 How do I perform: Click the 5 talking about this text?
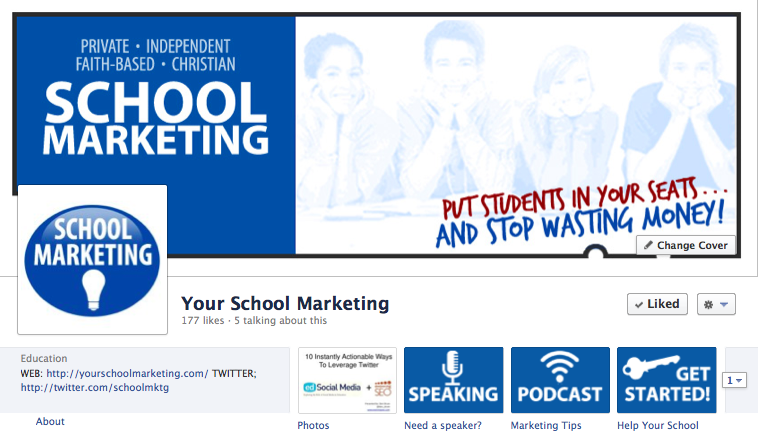280,321
